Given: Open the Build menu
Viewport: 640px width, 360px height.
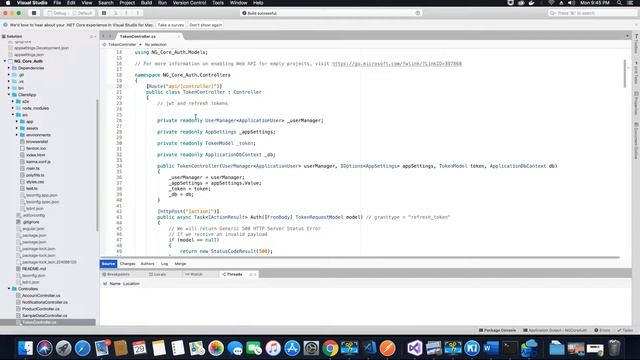Looking at the screenshot, I should 146,3.
